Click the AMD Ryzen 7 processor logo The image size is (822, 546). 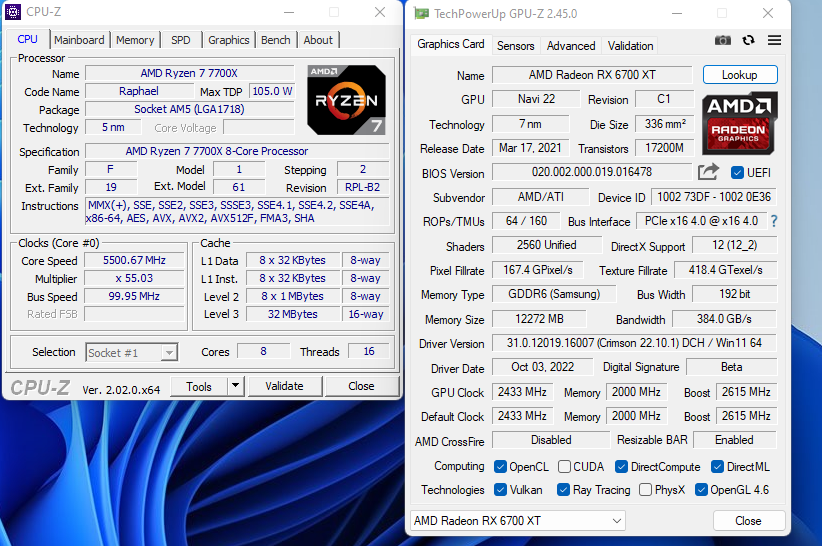pos(346,99)
